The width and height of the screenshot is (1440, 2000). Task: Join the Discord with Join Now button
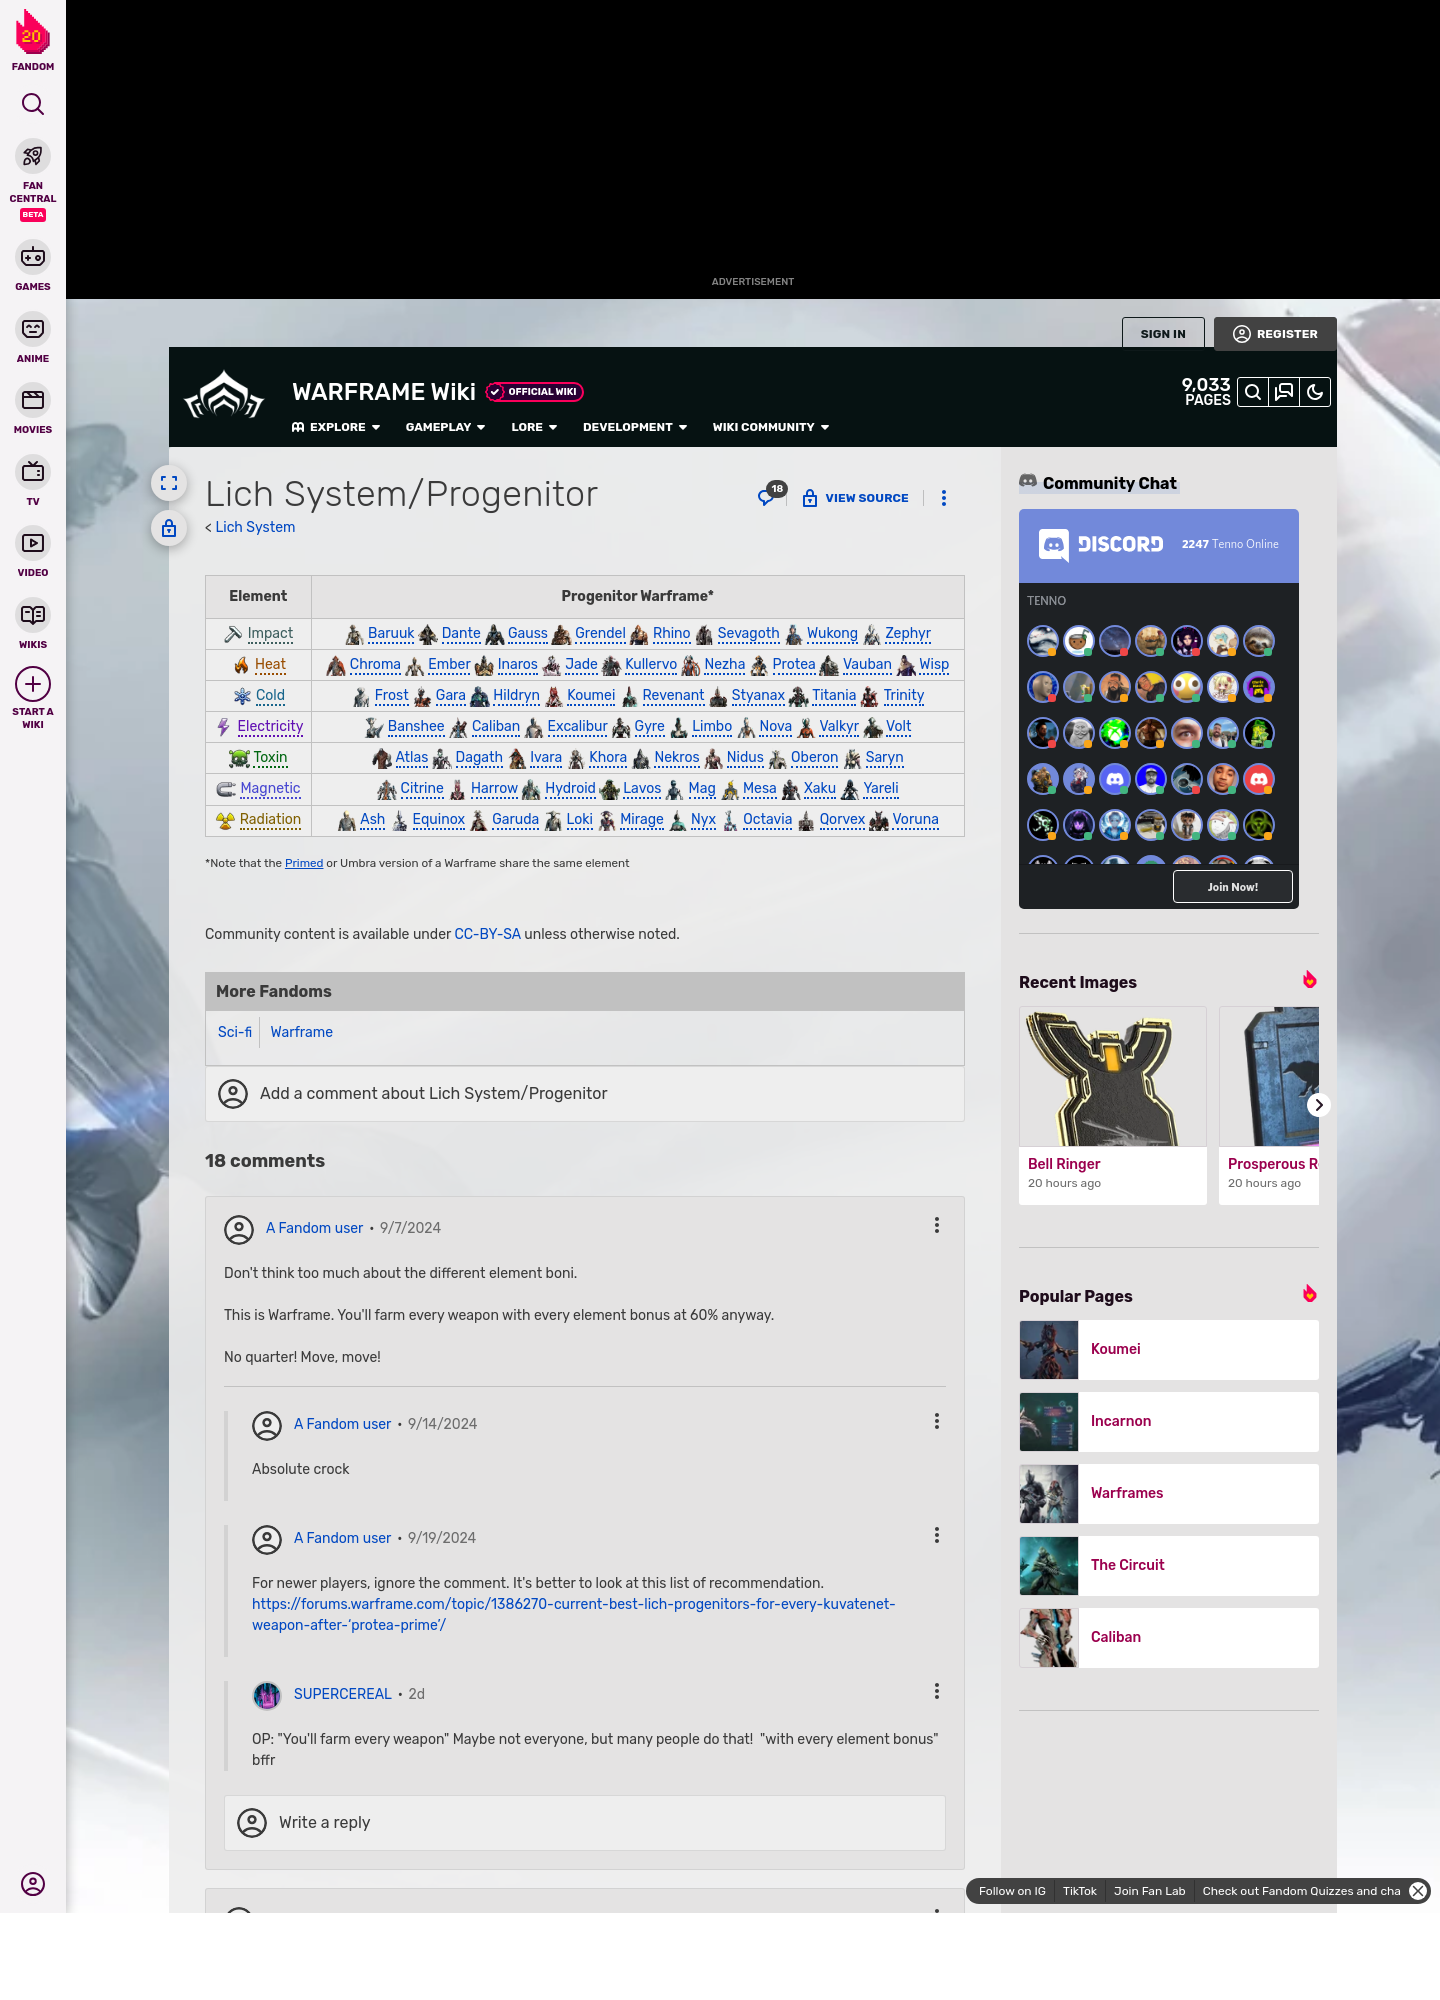click(1233, 887)
